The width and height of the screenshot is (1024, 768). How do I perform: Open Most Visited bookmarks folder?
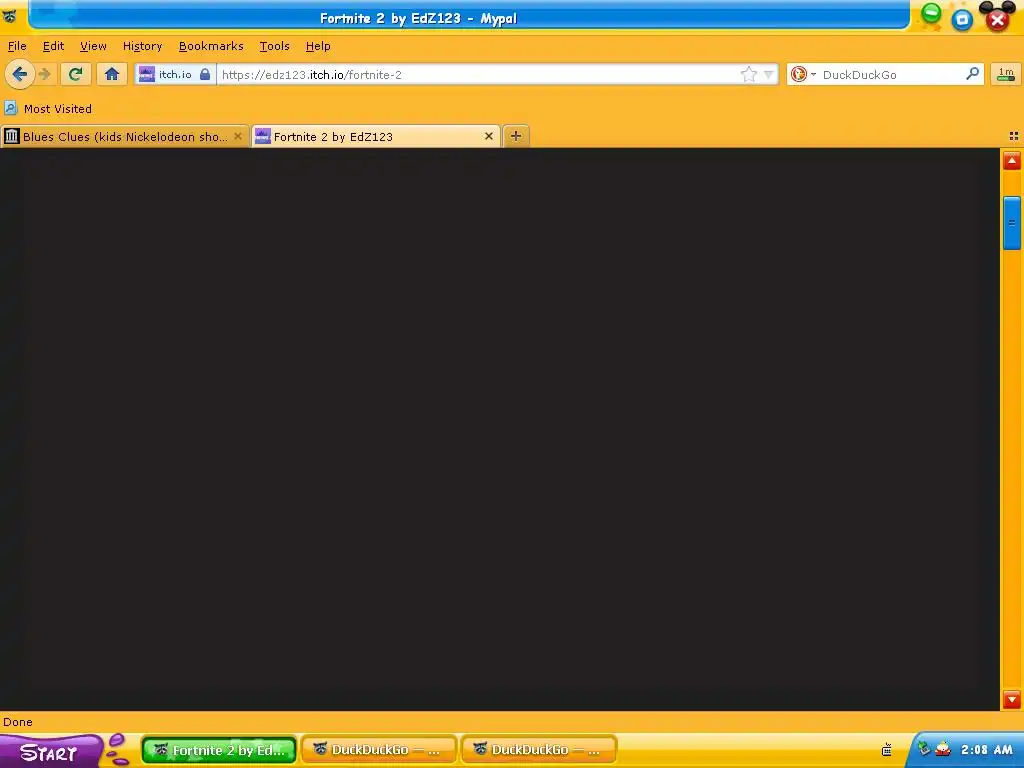click(48, 108)
